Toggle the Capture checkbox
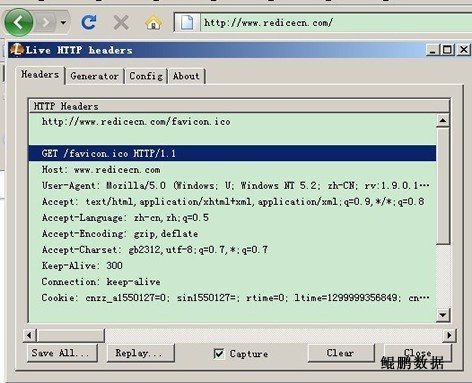This screenshot has height=383, width=472. point(219,354)
